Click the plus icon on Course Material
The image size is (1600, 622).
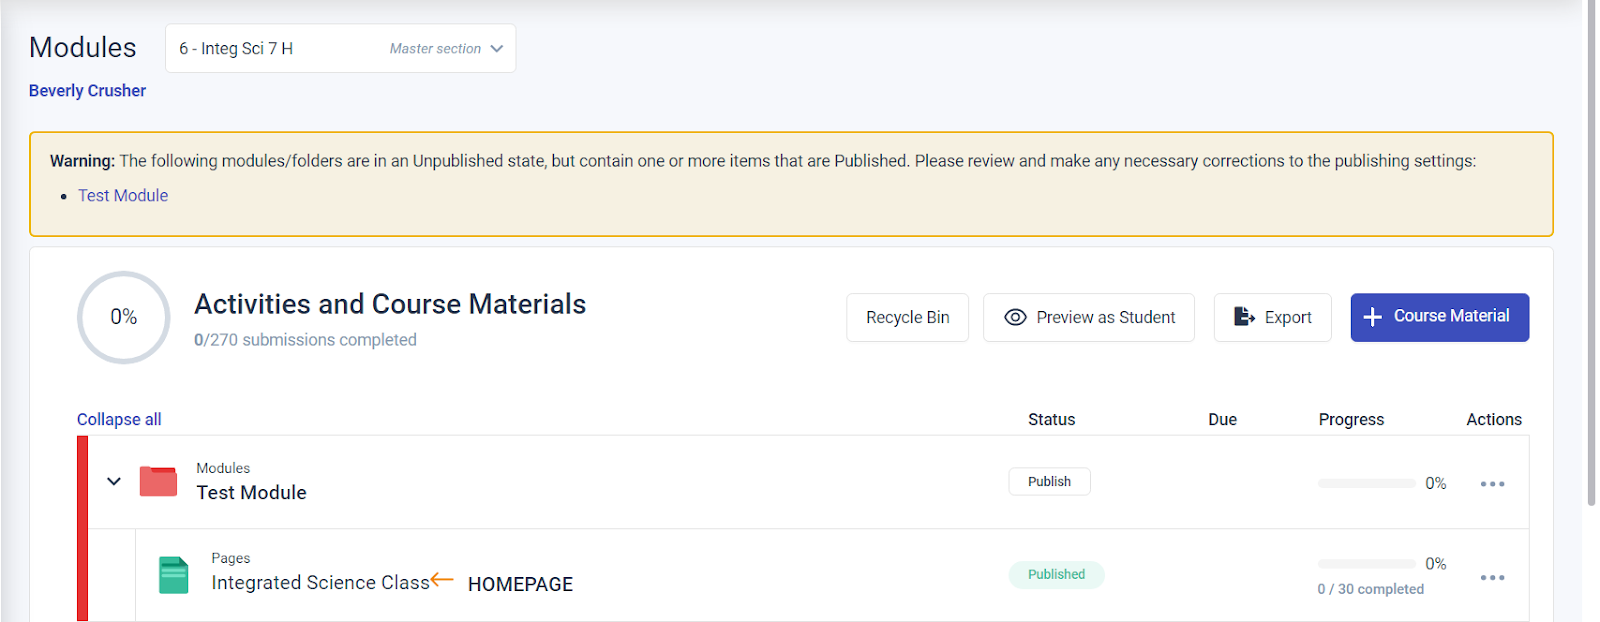coord(1373,317)
